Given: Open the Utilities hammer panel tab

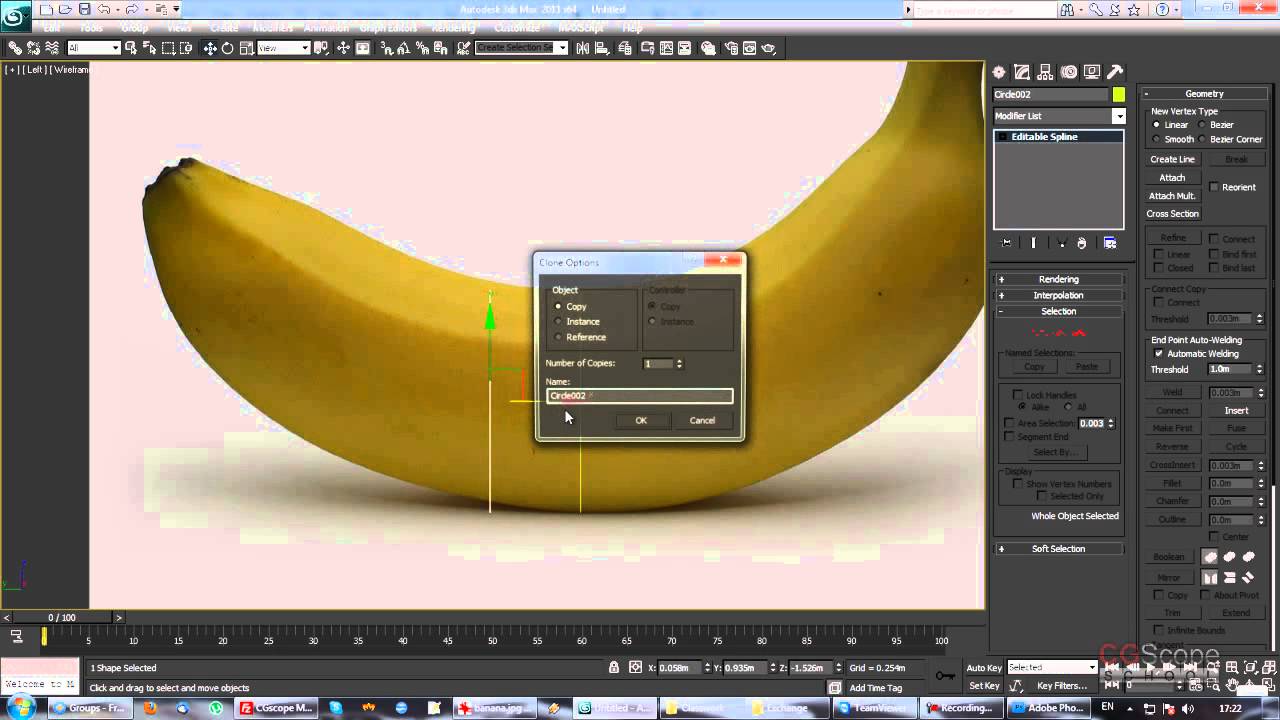Looking at the screenshot, I should [x=1115, y=72].
